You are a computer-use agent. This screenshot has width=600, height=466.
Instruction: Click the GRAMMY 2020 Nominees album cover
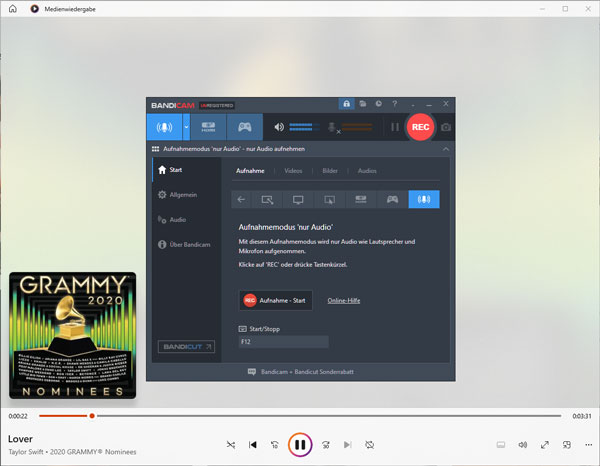point(73,335)
